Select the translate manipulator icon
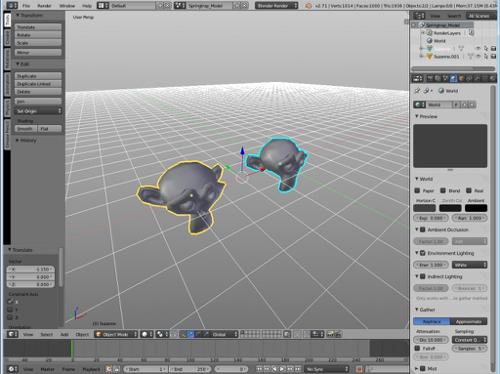This screenshot has width=500, height=374. [190, 334]
